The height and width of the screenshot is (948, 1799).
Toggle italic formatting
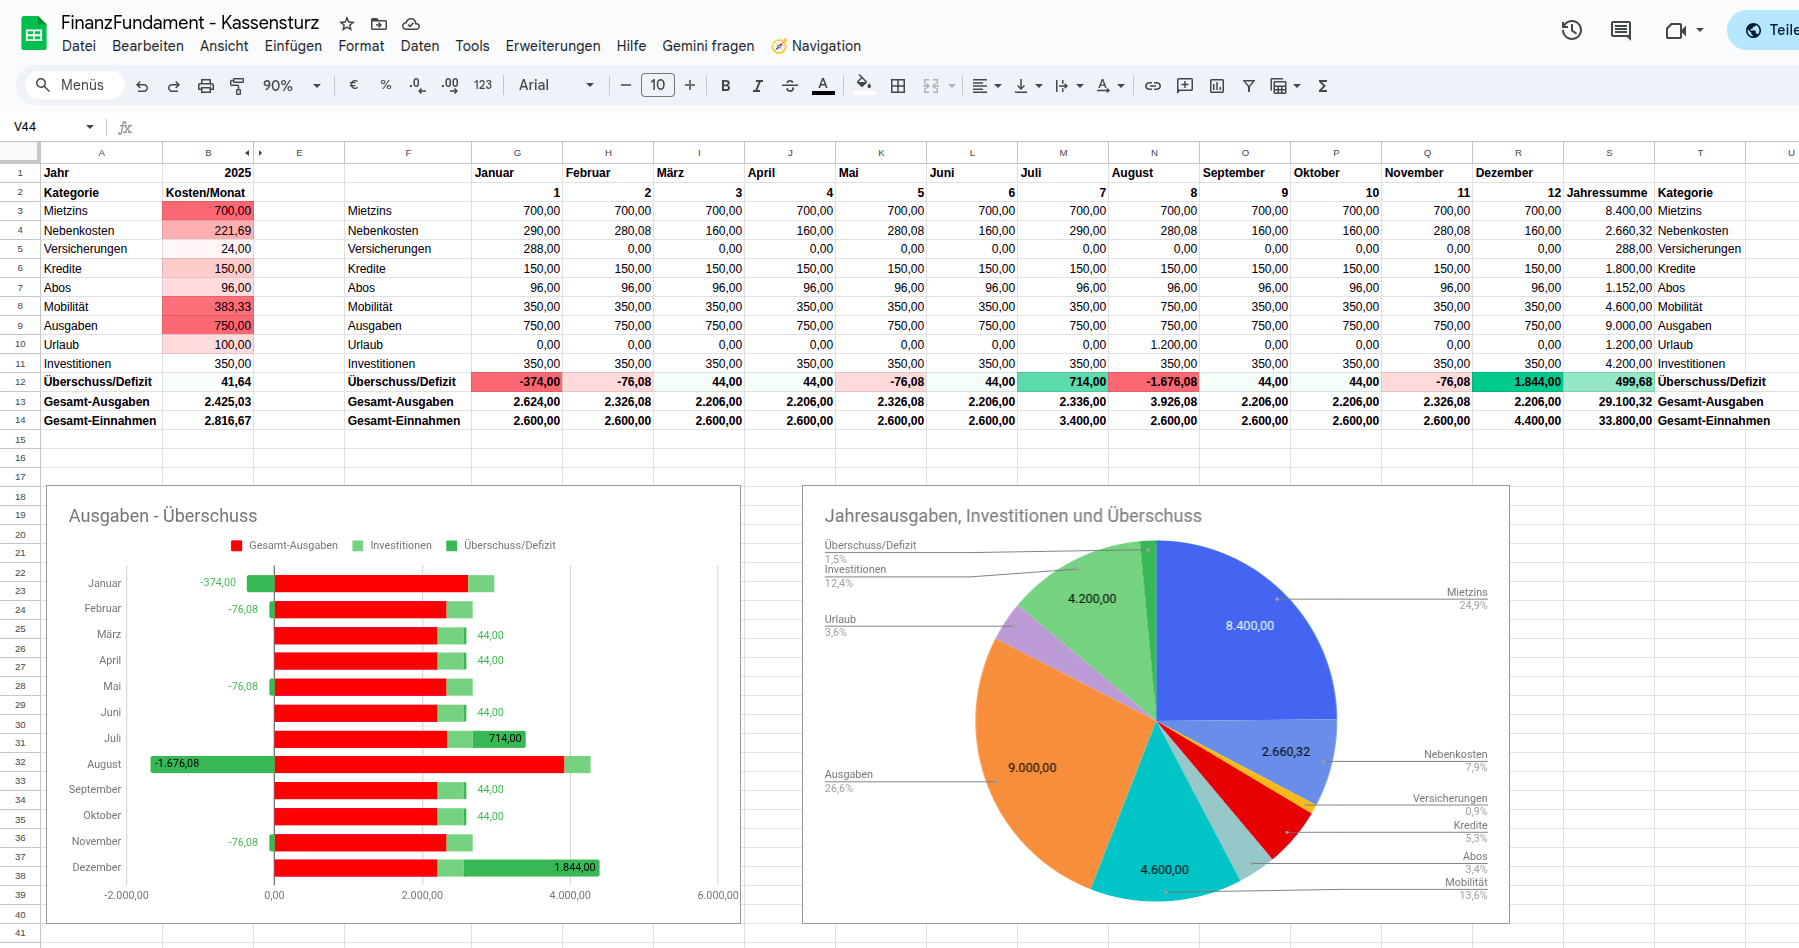(x=757, y=86)
